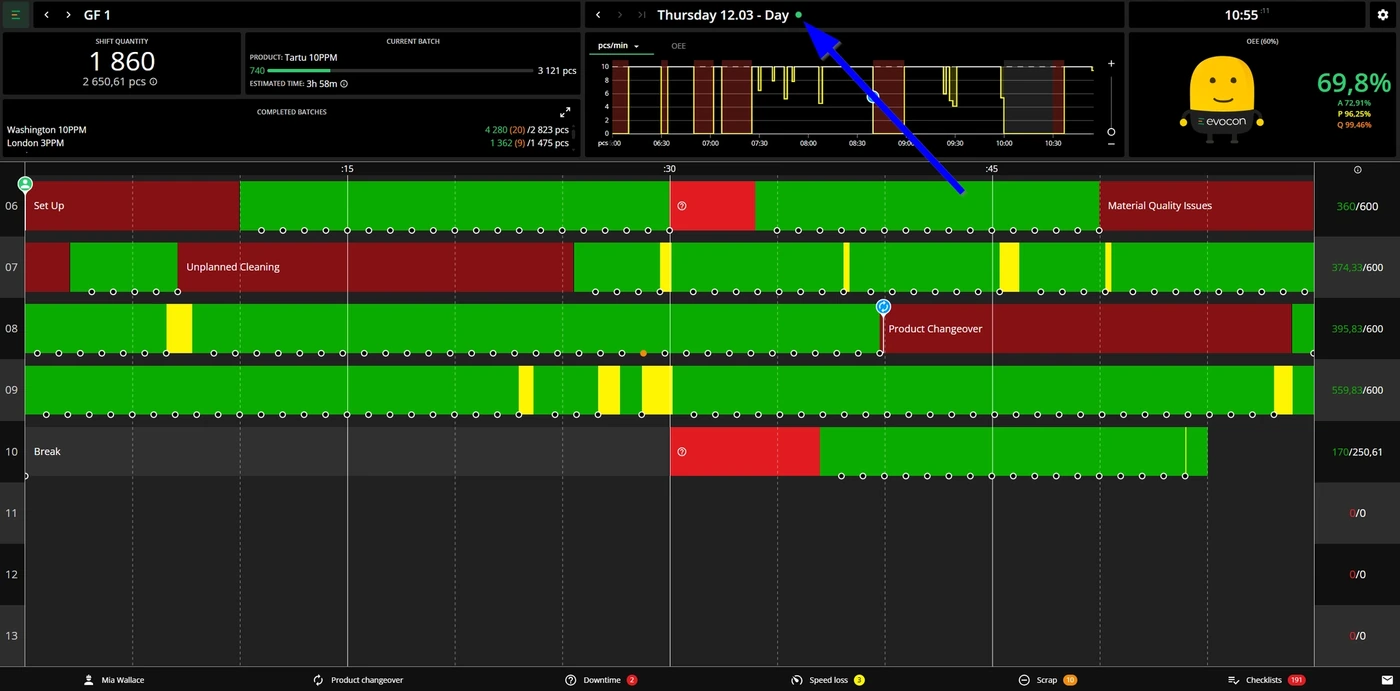
Task: Click current batch progress bar
Action: coord(400,71)
